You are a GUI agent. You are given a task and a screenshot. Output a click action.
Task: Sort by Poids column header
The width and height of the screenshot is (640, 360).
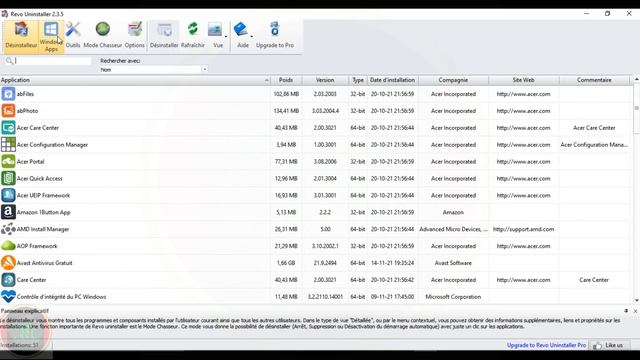click(286, 80)
